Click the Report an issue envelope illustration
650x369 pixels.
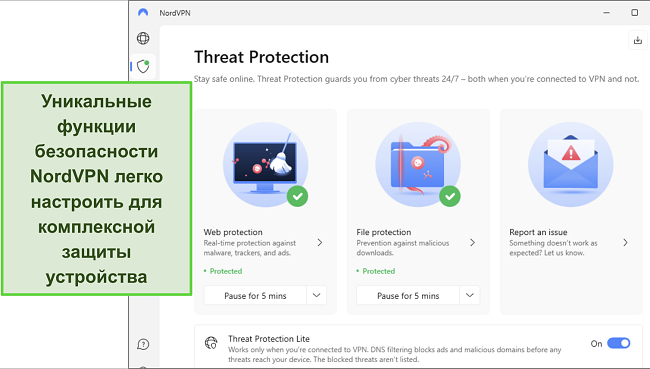point(571,165)
